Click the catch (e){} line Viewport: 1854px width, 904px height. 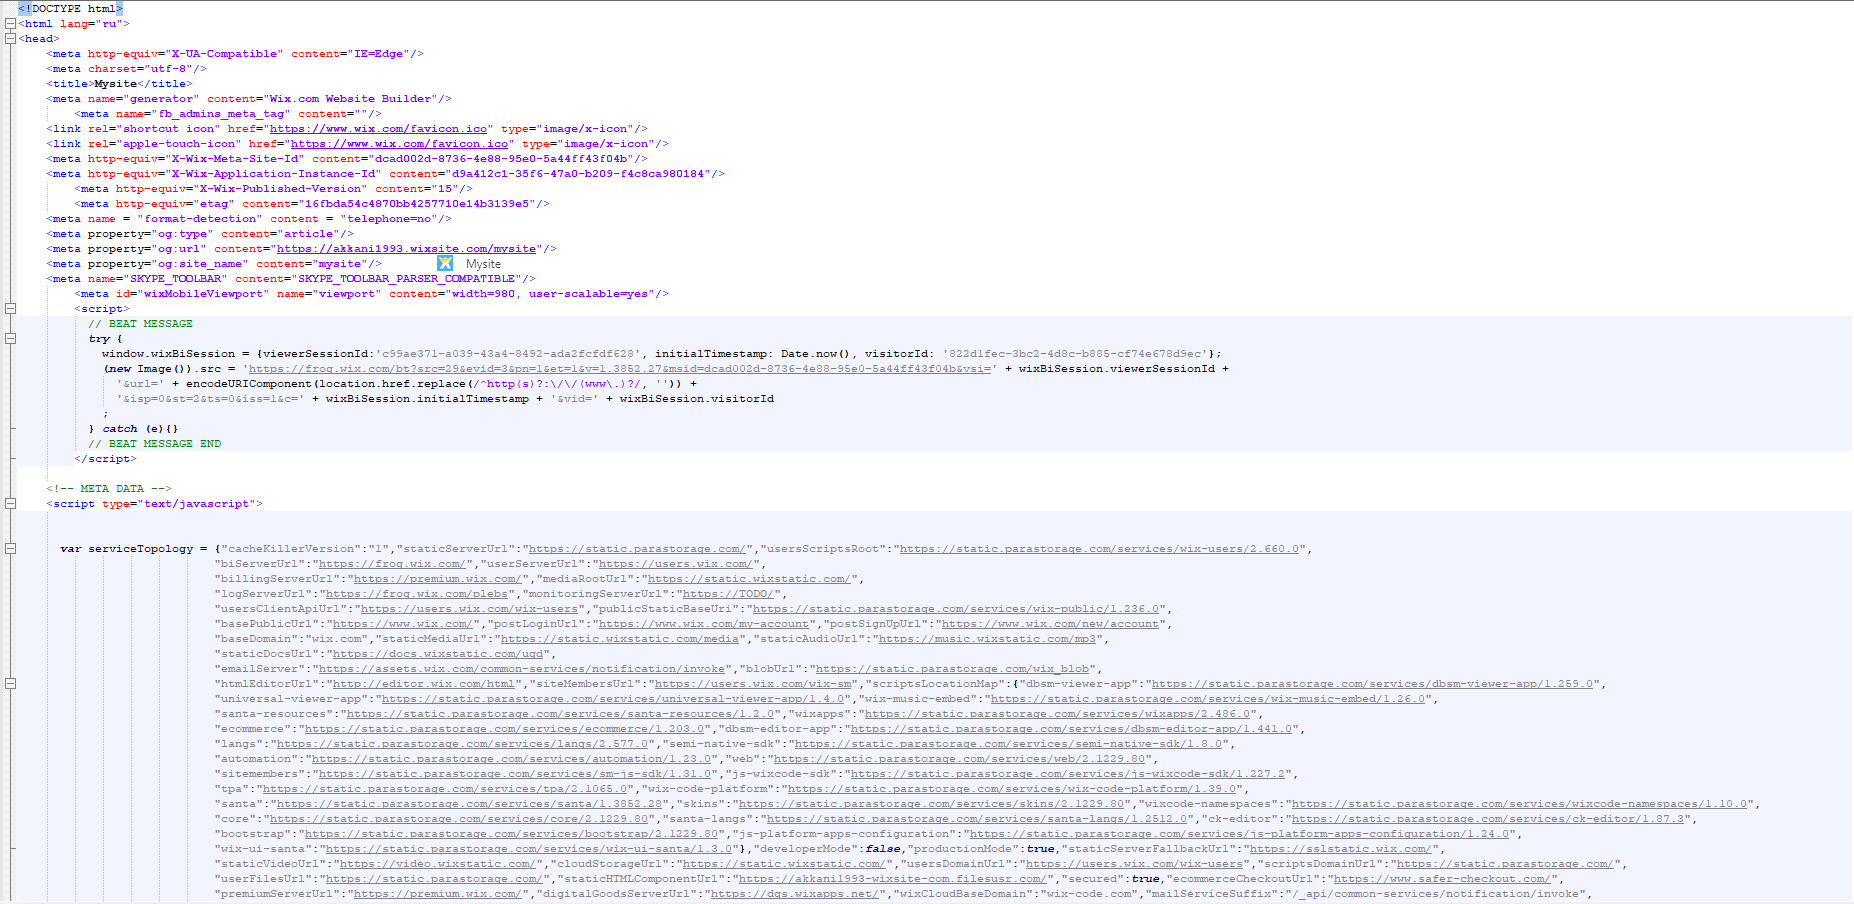coord(133,429)
